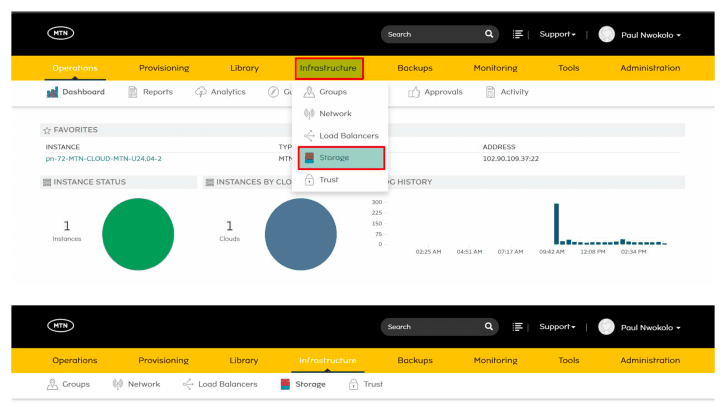This screenshot has height=410, width=720.
Task: Open Administration tab in top navbar
Action: coord(650,68)
